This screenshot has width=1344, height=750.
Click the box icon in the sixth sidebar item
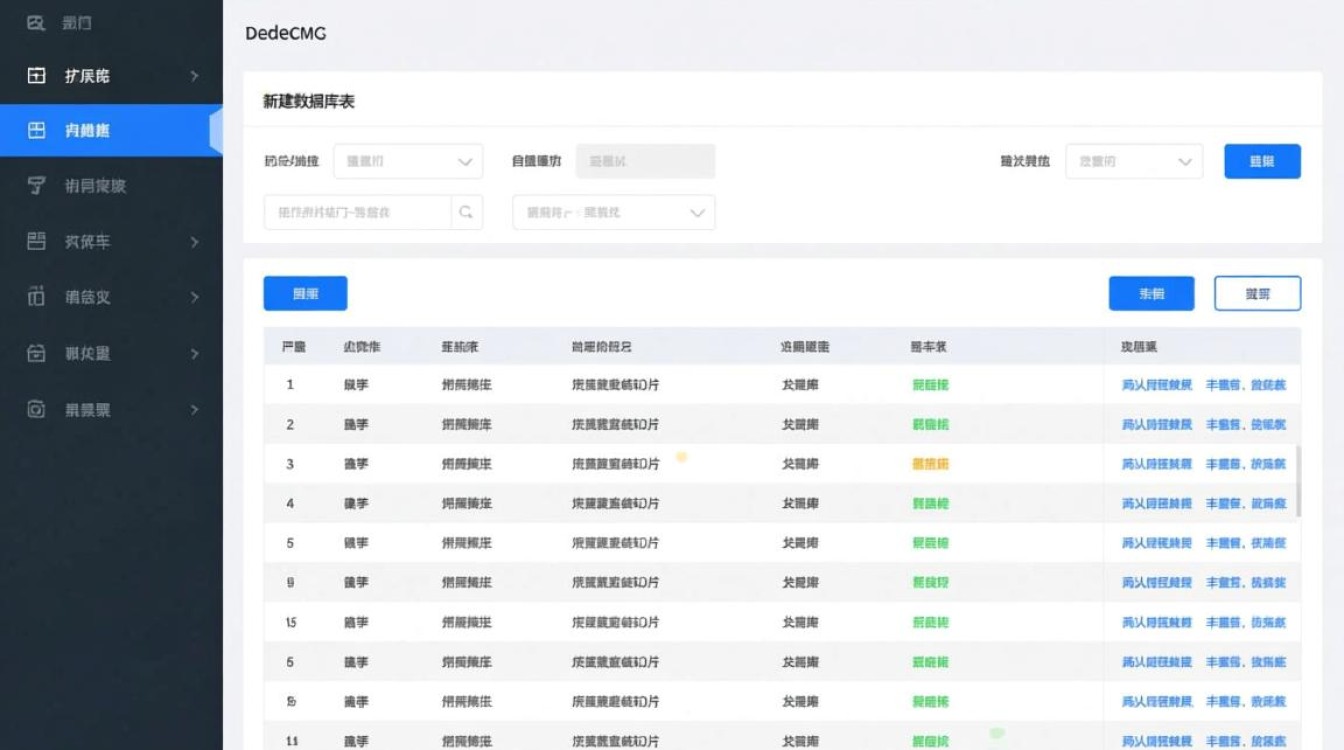point(36,297)
